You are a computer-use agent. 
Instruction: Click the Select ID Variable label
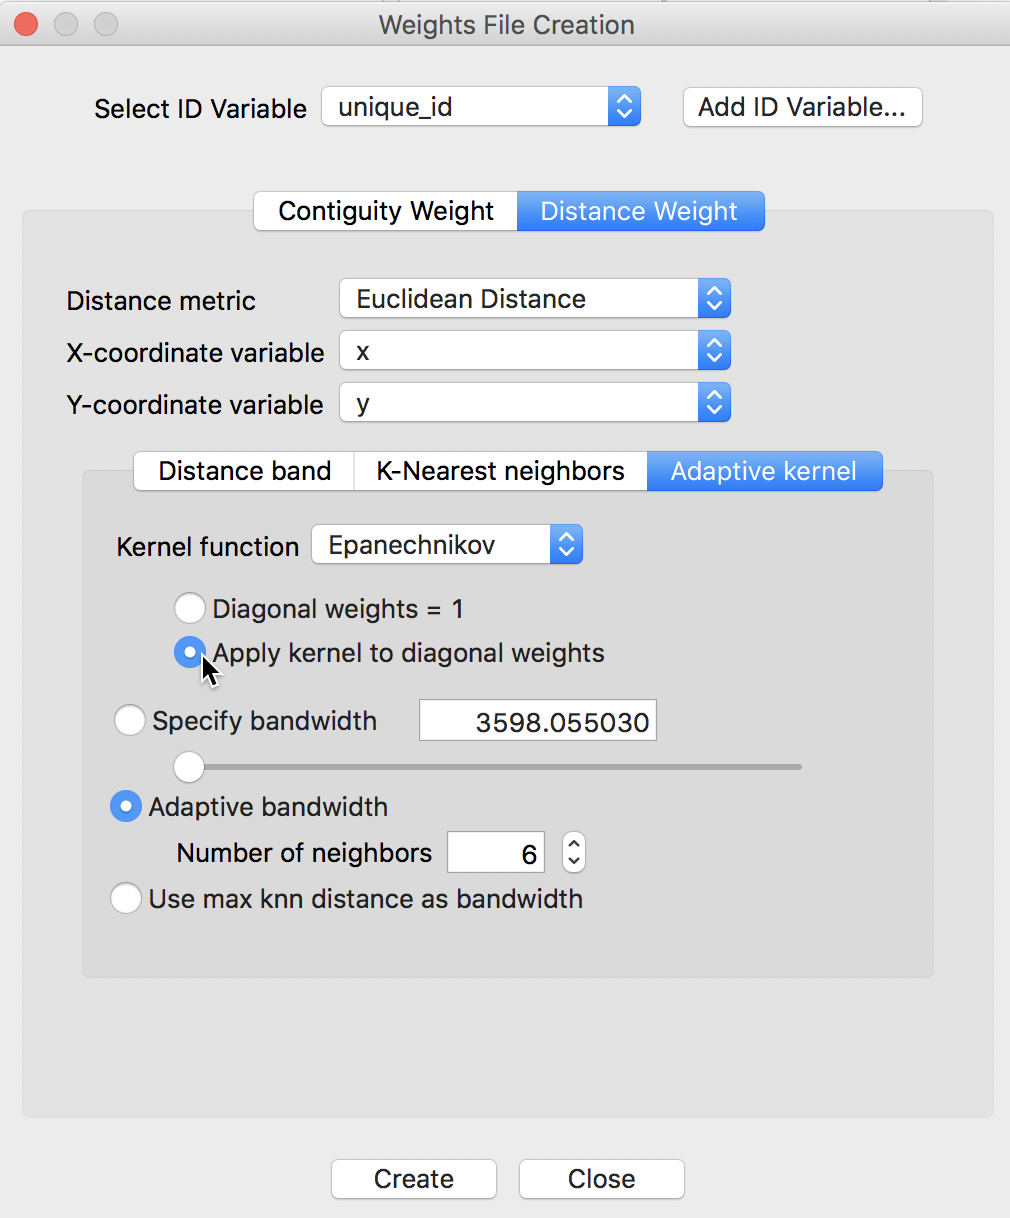[x=200, y=109]
